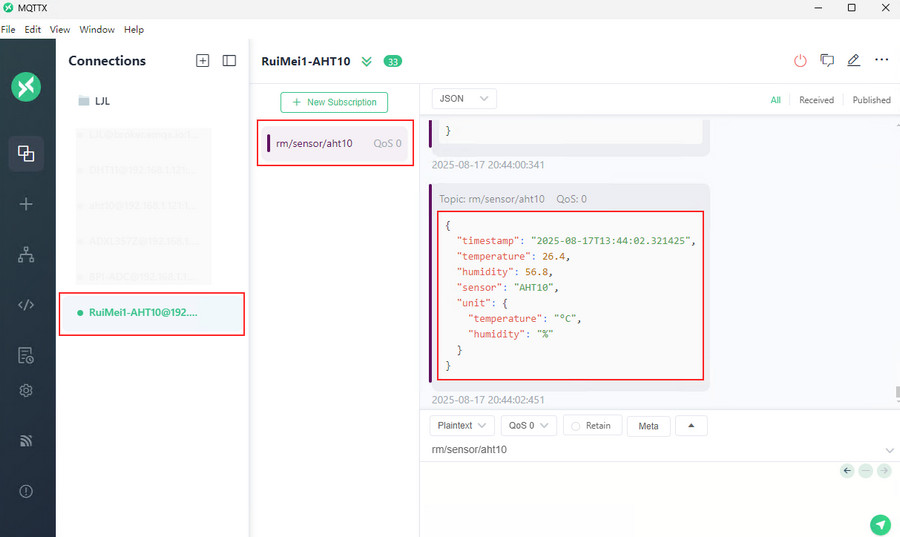900x537 pixels.
Task: Click the New Subscription button
Action: [334, 102]
